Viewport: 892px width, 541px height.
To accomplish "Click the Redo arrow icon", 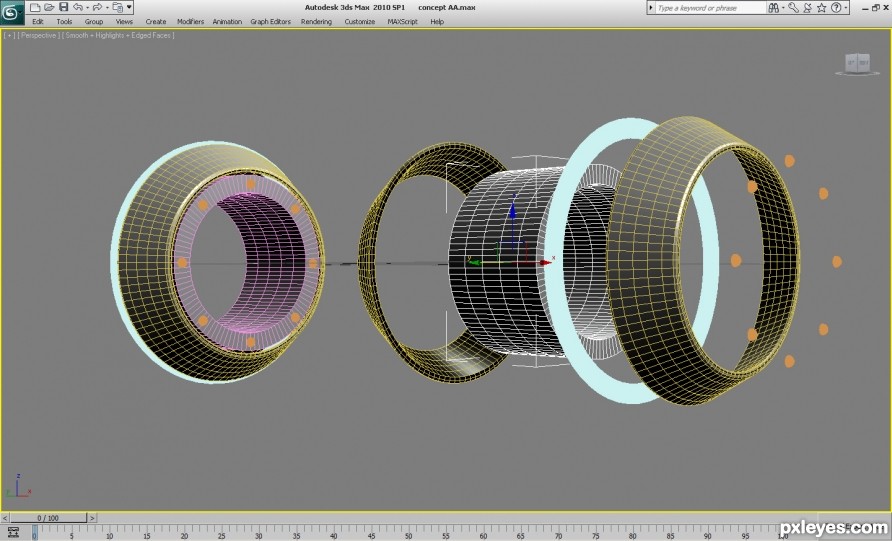I will [x=97, y=7].
